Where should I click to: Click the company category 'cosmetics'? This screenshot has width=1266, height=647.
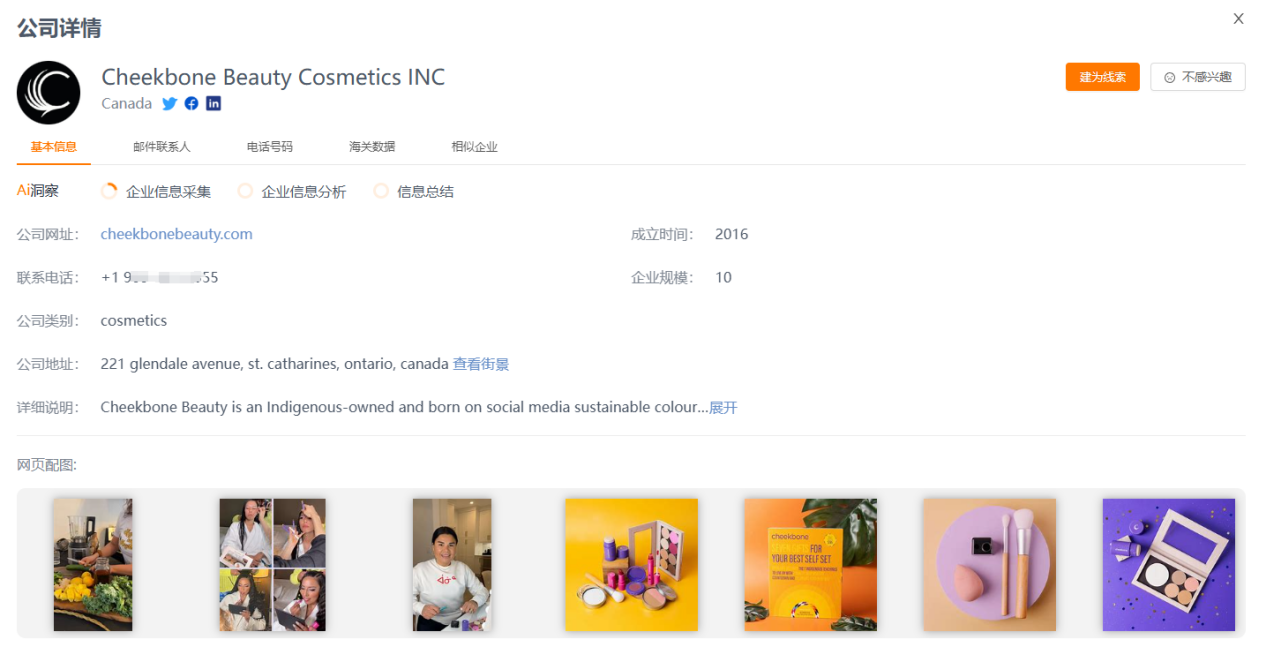click(134, 321)
